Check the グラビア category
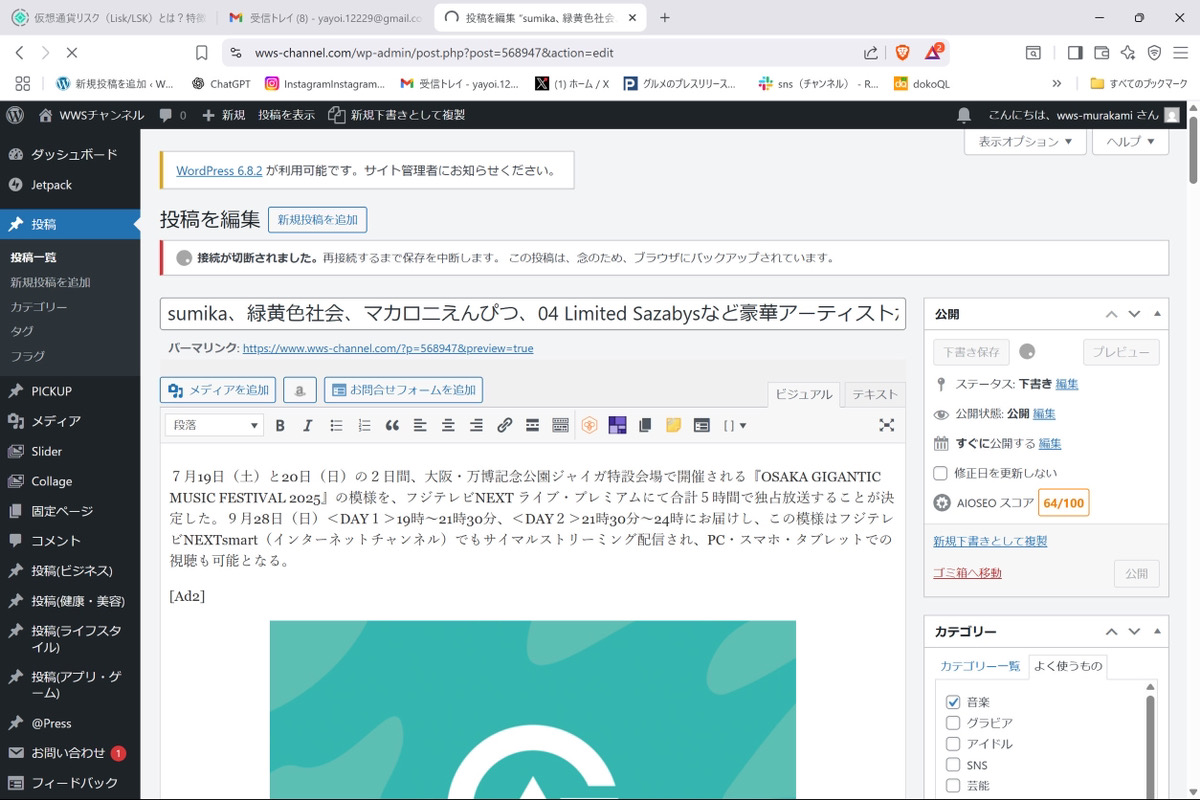This screenshot has width=1200, height=800. coord(953,723)
